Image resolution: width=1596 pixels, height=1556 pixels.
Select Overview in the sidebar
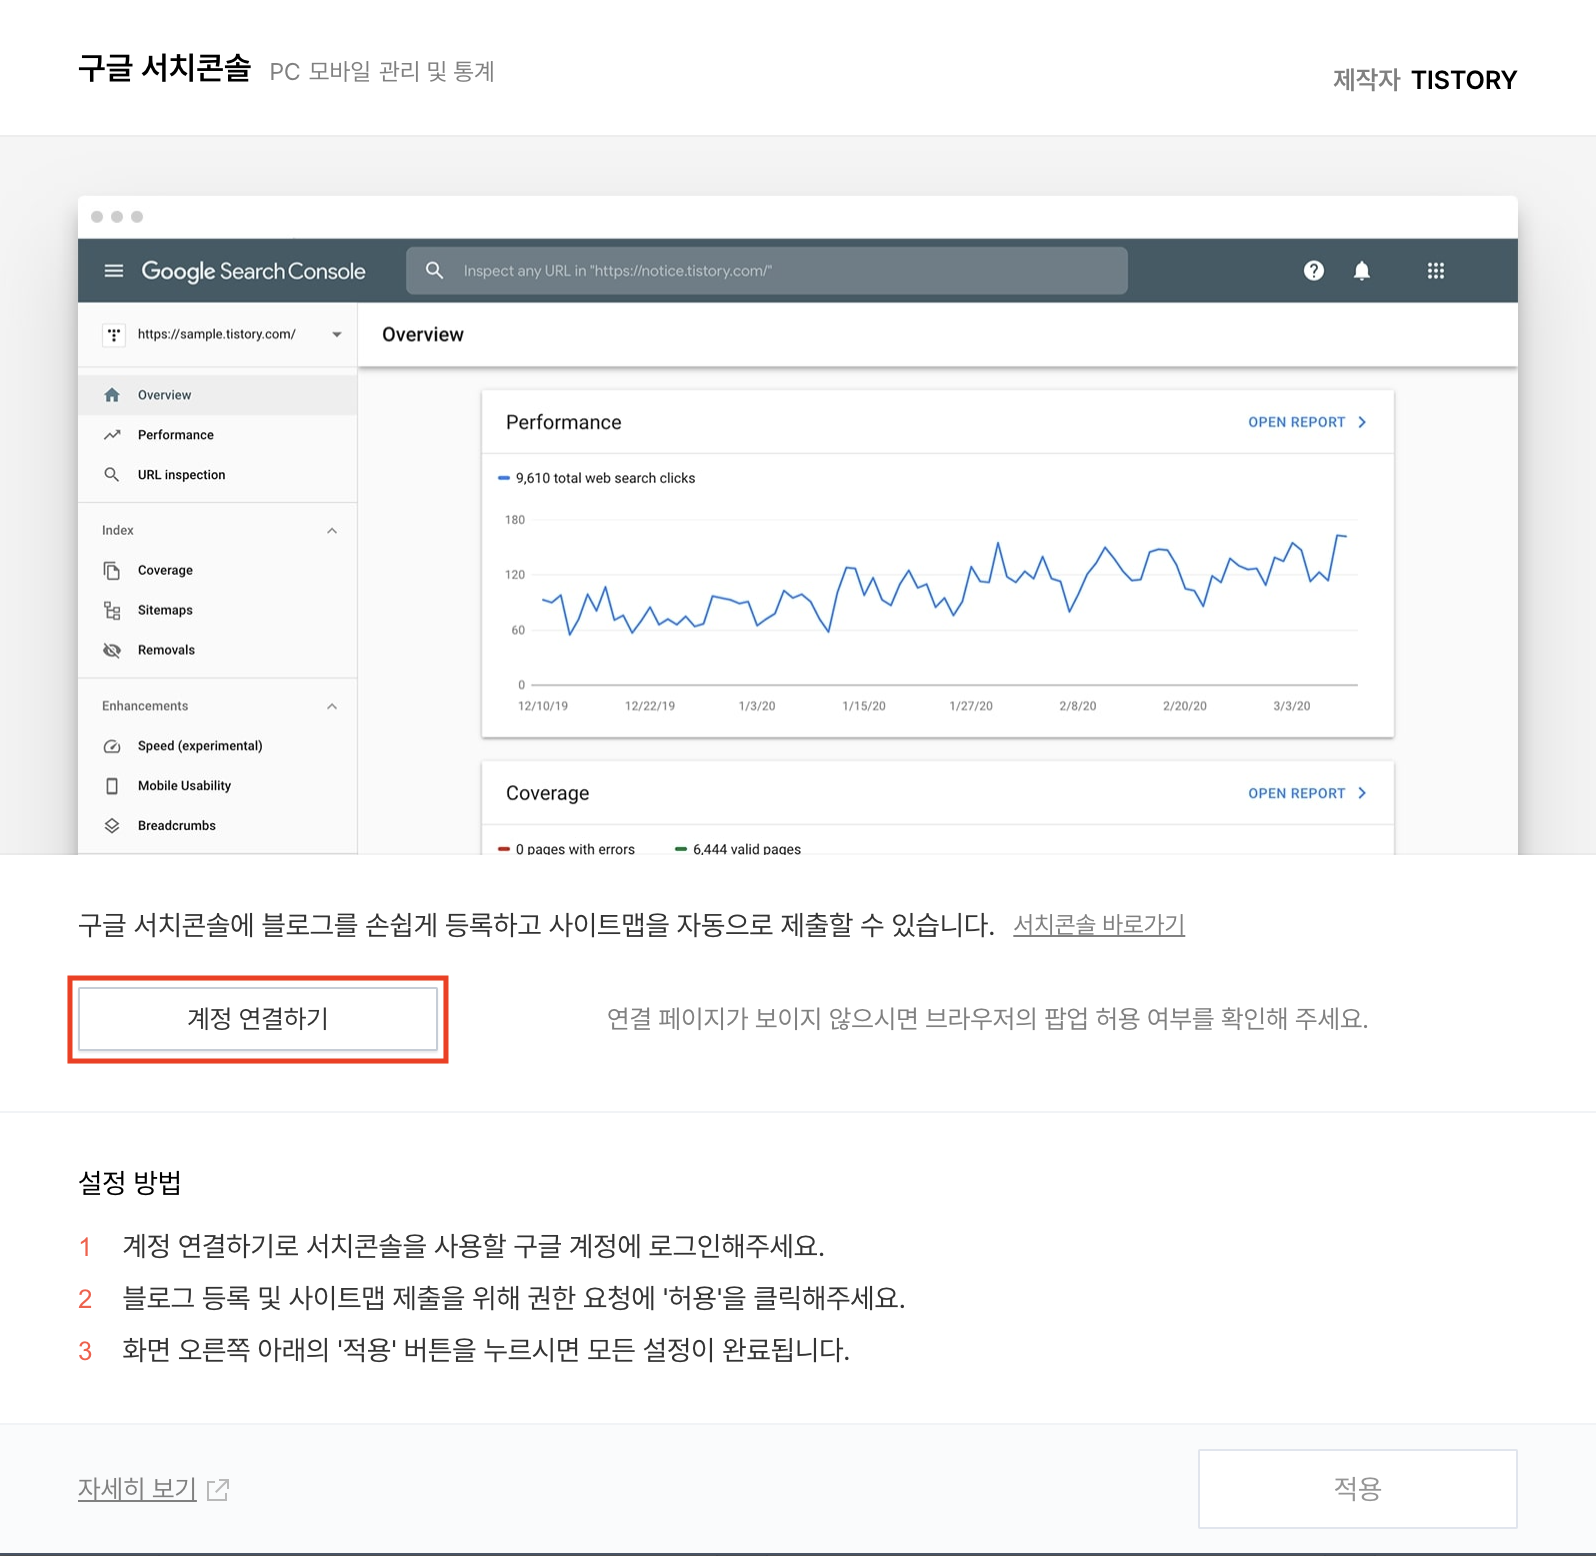(218, 395)
